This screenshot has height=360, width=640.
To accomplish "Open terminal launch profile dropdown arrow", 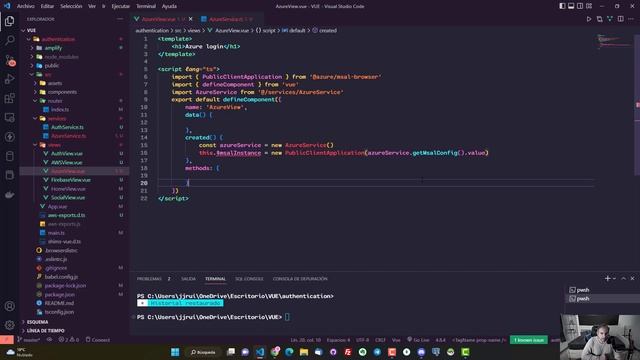I will 614,278.
